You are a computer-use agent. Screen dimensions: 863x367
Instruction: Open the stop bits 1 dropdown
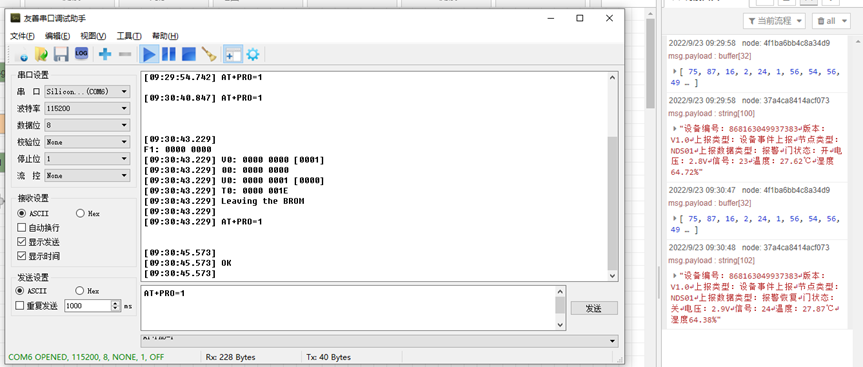(87, 158)
